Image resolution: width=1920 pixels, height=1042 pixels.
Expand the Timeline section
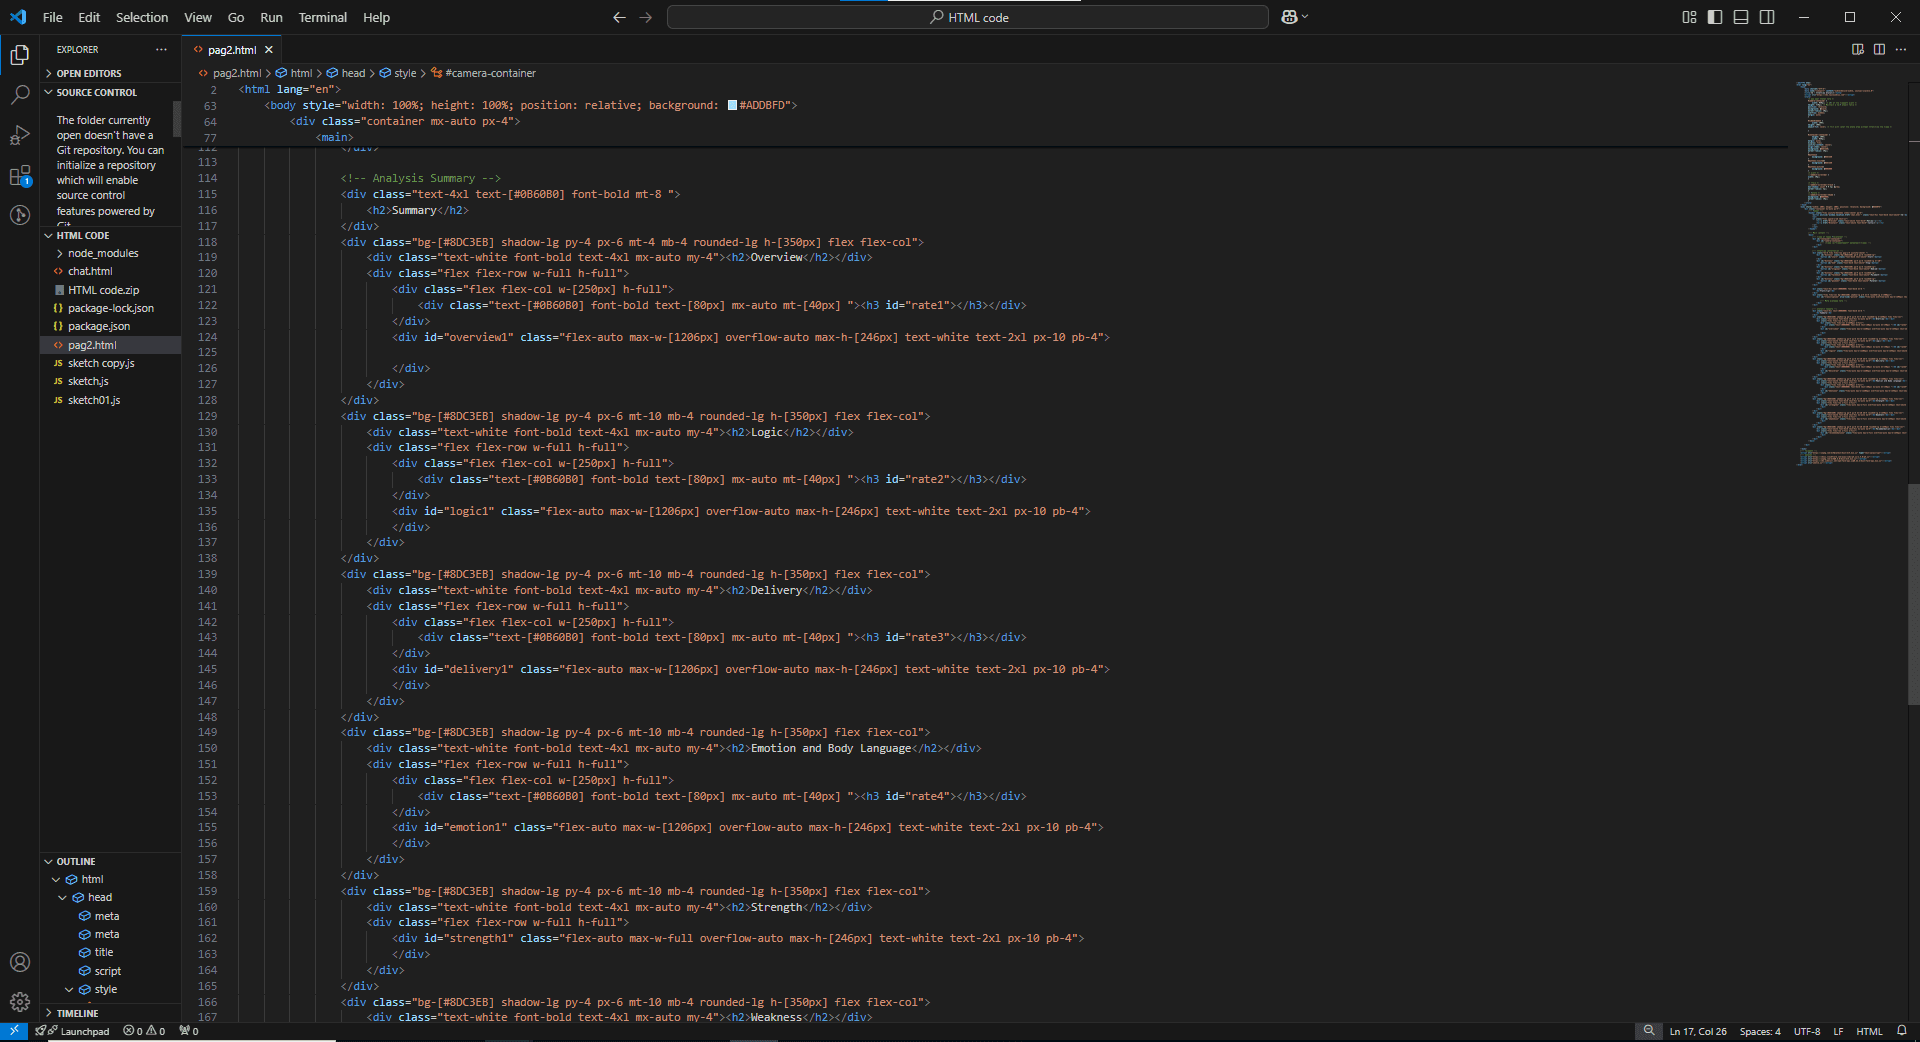[110, 1013]
